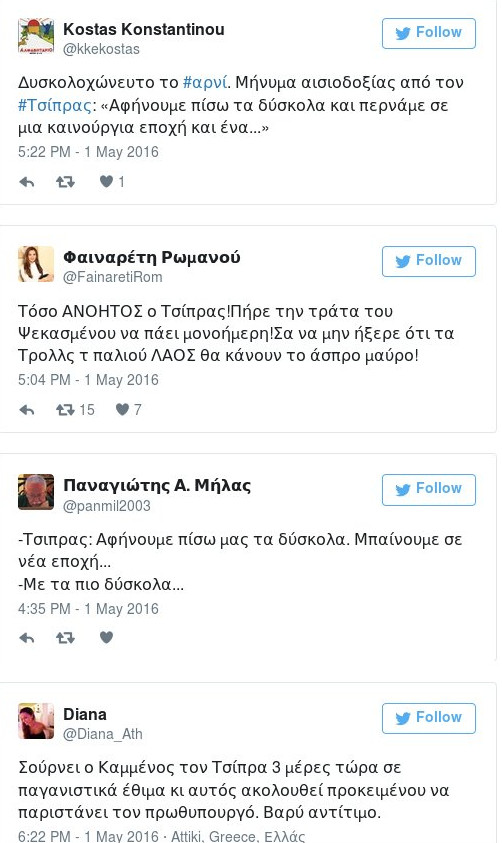Reply to Παναγιώτης Α. Μήλας's tweet
The image size is (502, 843).
tap(27, 638)
